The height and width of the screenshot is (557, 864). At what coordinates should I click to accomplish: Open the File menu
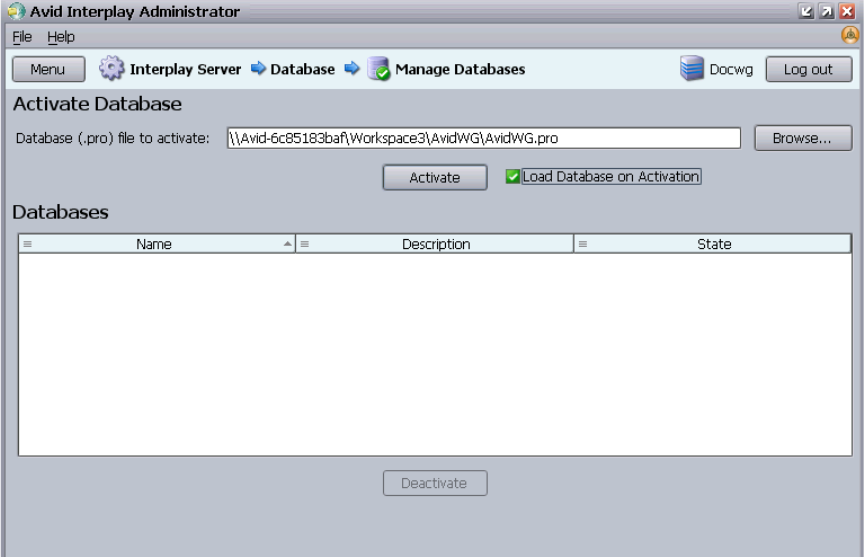coord(22,37)
